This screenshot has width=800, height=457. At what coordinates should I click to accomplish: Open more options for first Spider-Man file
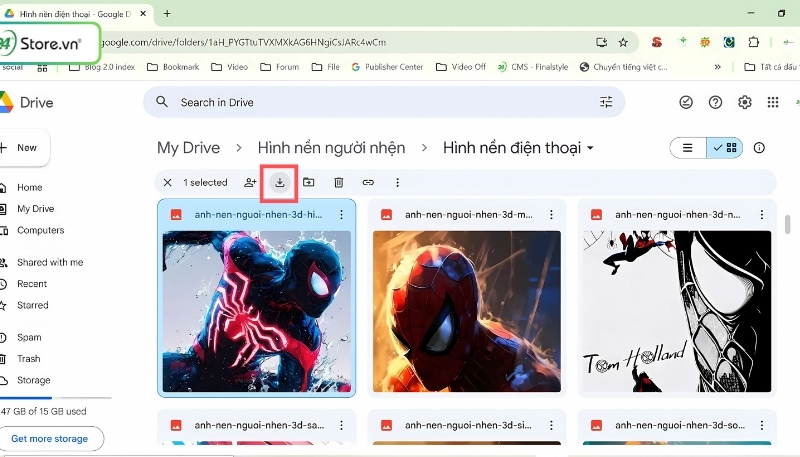pos(341,214)
